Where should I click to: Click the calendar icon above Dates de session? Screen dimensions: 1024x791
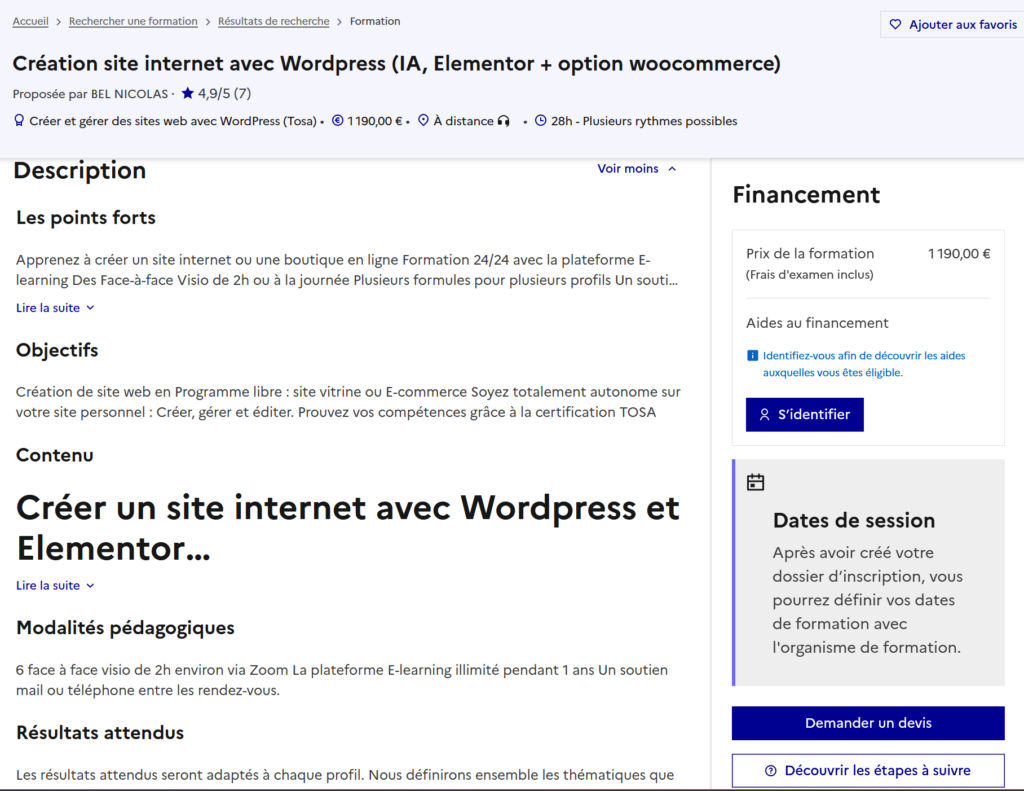(x=756, y=482)
